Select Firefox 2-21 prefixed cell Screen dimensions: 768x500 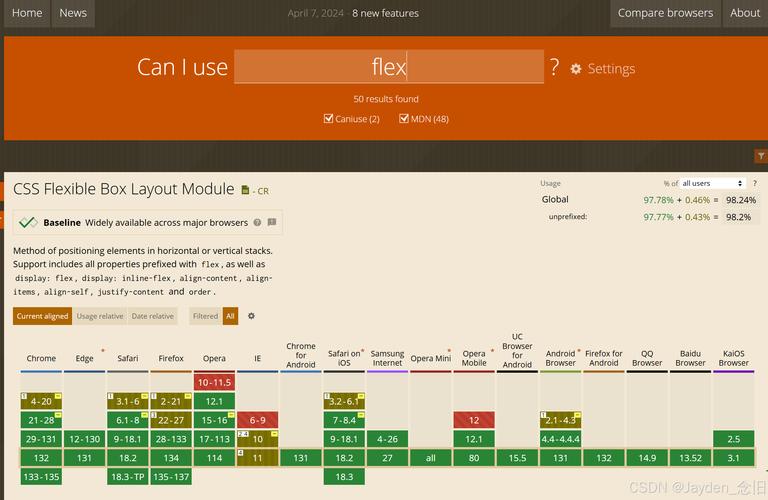tap(171, 401)
